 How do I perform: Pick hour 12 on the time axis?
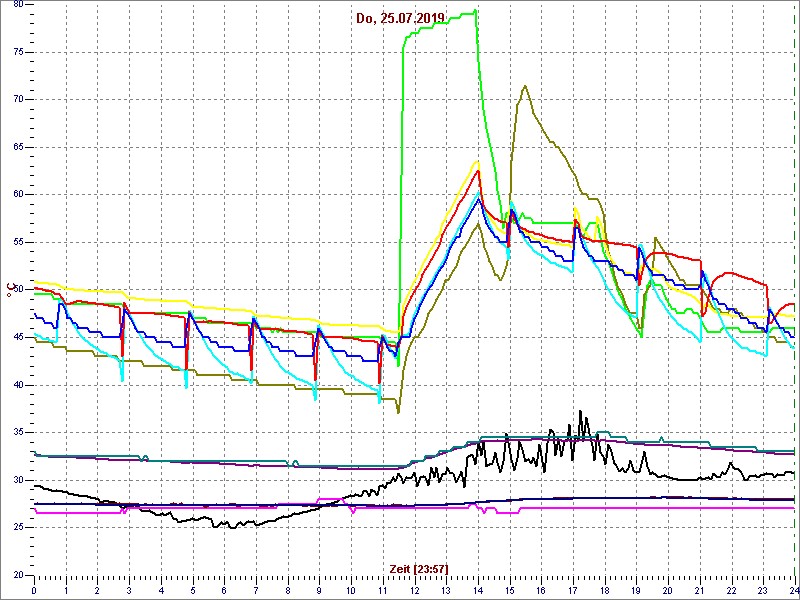point(414,590)
